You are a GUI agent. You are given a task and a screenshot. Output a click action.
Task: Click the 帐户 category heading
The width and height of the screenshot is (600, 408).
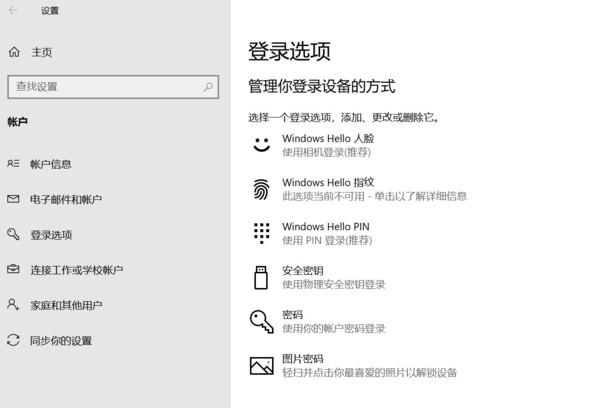pyautogui.click(x=17, y=122)
